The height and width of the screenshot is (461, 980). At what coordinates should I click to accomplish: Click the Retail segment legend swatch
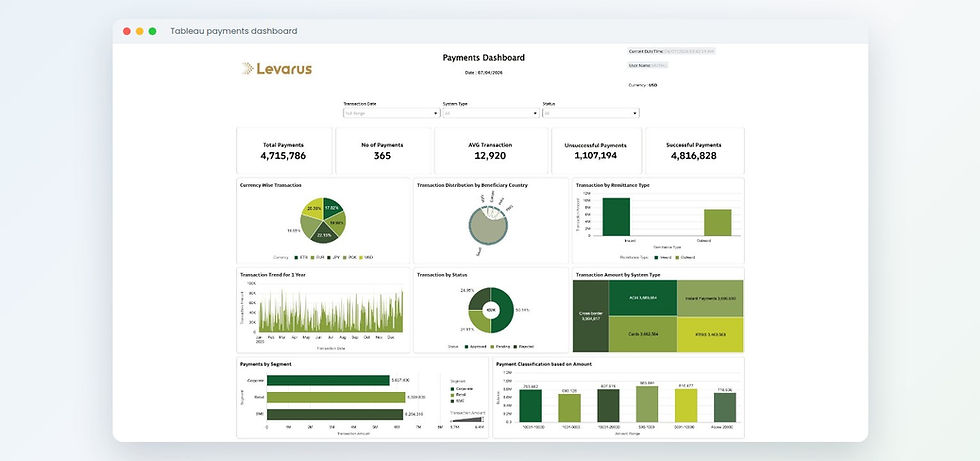coord(452,395)
